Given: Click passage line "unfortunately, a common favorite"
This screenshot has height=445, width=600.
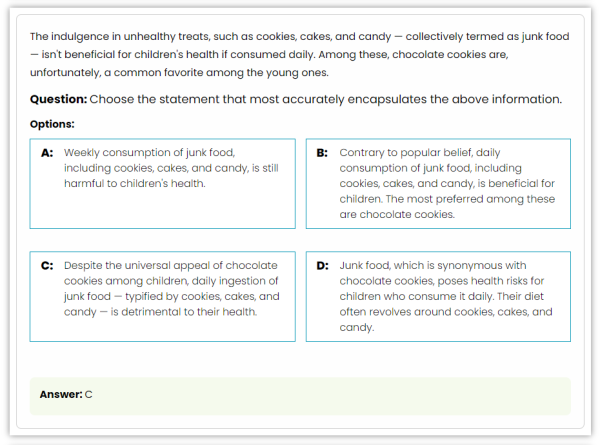Looking at the screenshot, I should (179, 72).
